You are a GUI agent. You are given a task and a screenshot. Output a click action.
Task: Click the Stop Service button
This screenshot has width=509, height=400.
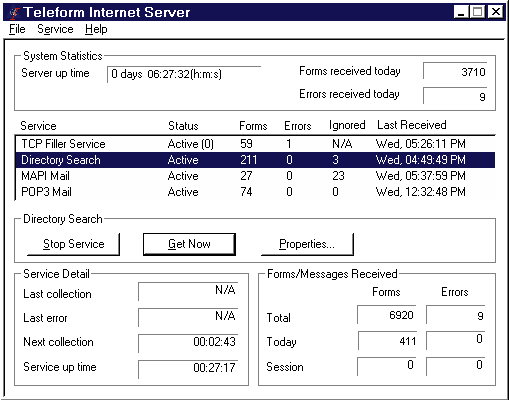(x=73, y=244)
